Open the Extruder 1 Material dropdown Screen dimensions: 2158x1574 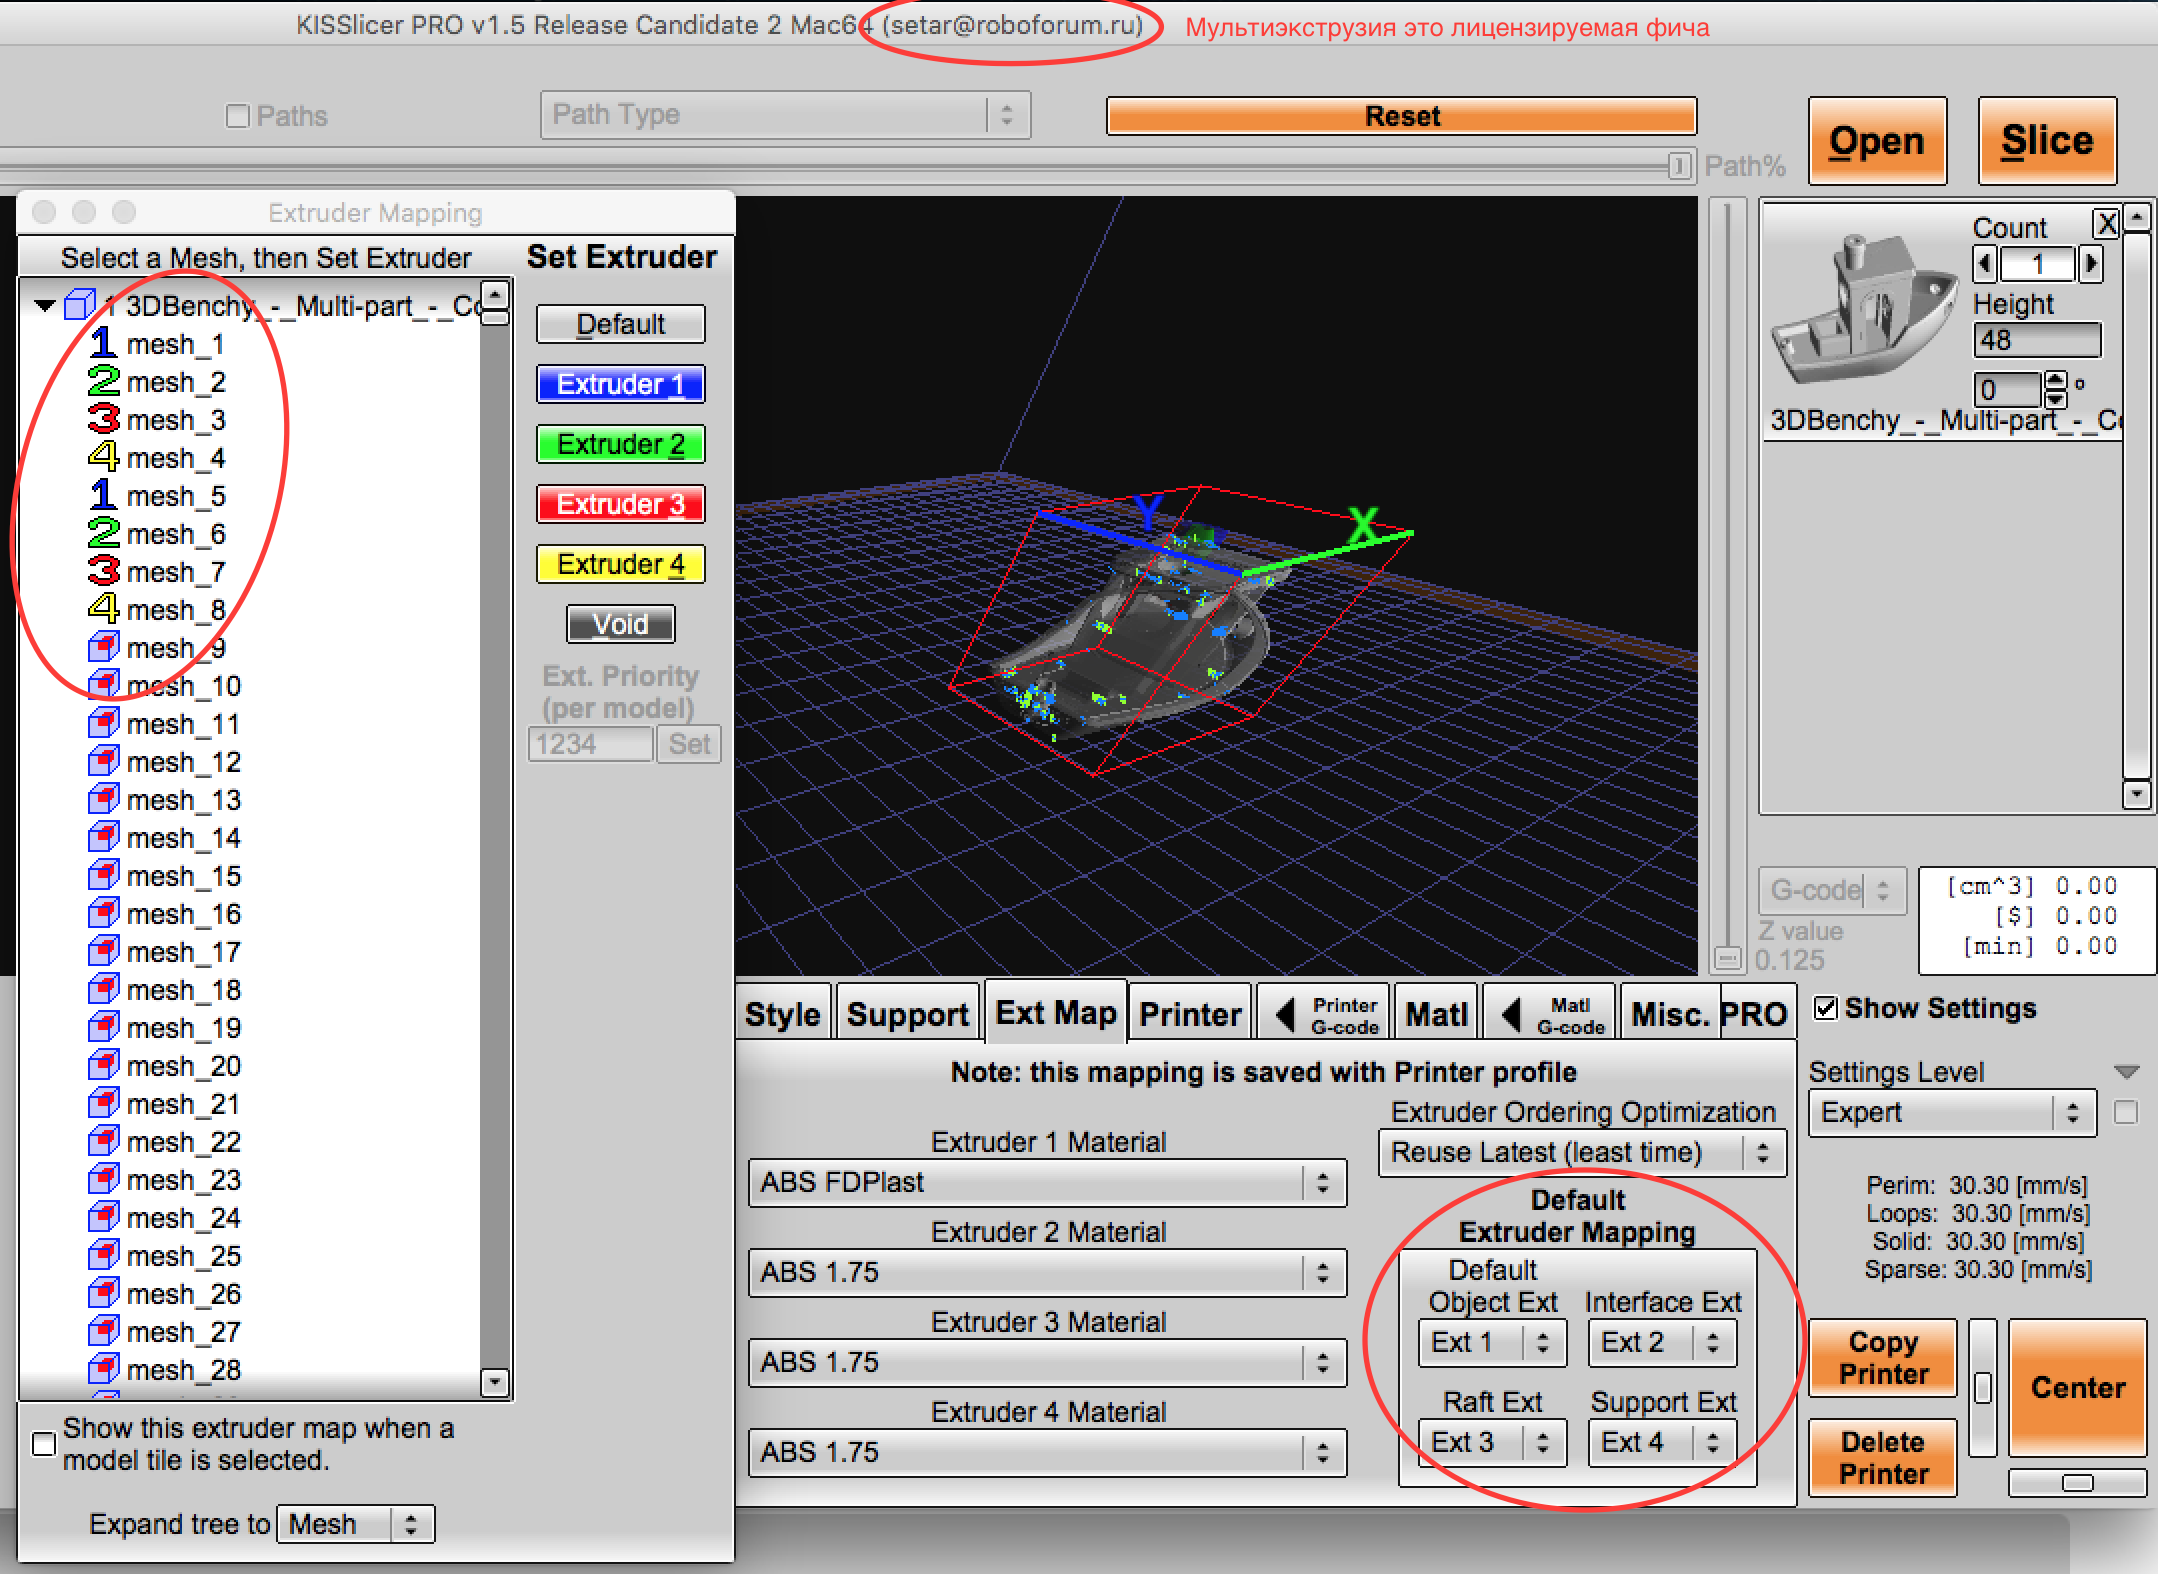click(1047, 1183)
